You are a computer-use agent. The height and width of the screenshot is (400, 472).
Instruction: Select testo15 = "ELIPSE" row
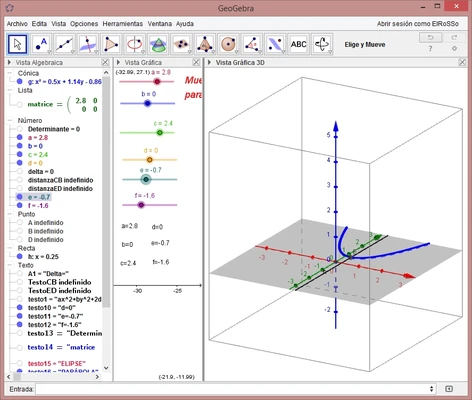tap(57, 363)
